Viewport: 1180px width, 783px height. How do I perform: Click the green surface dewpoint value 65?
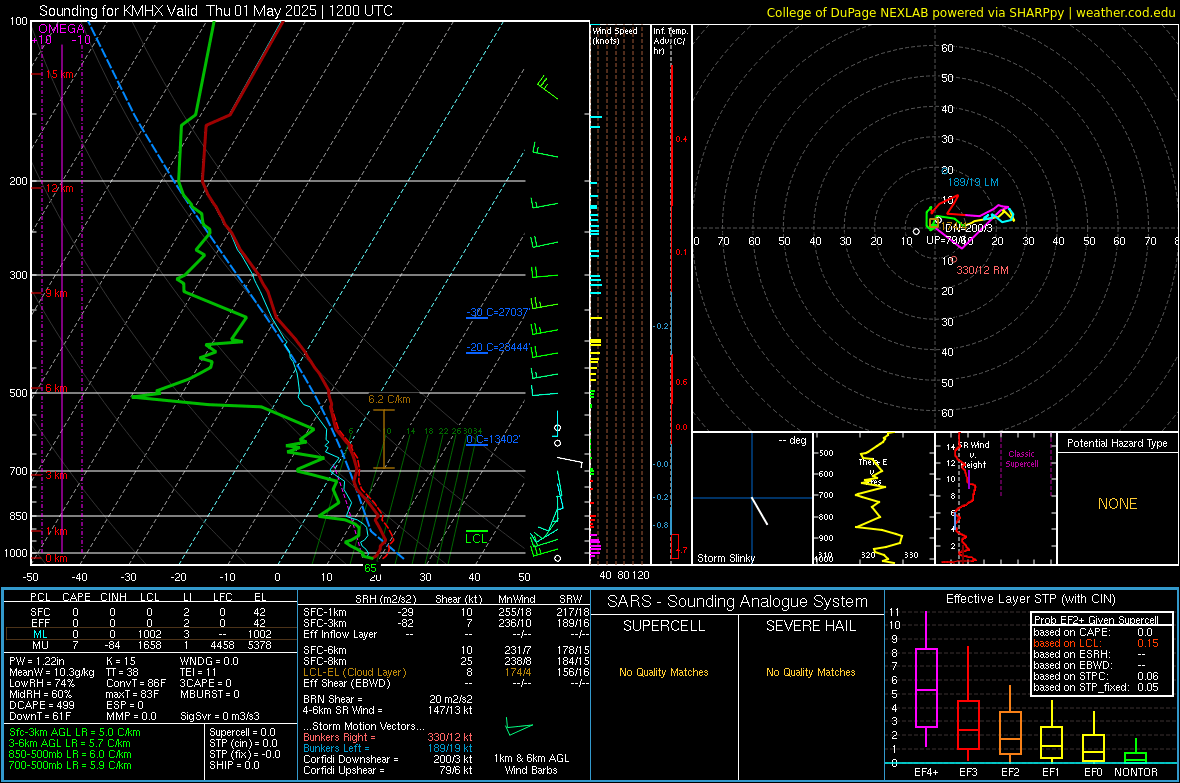click(x=370, y=568)
